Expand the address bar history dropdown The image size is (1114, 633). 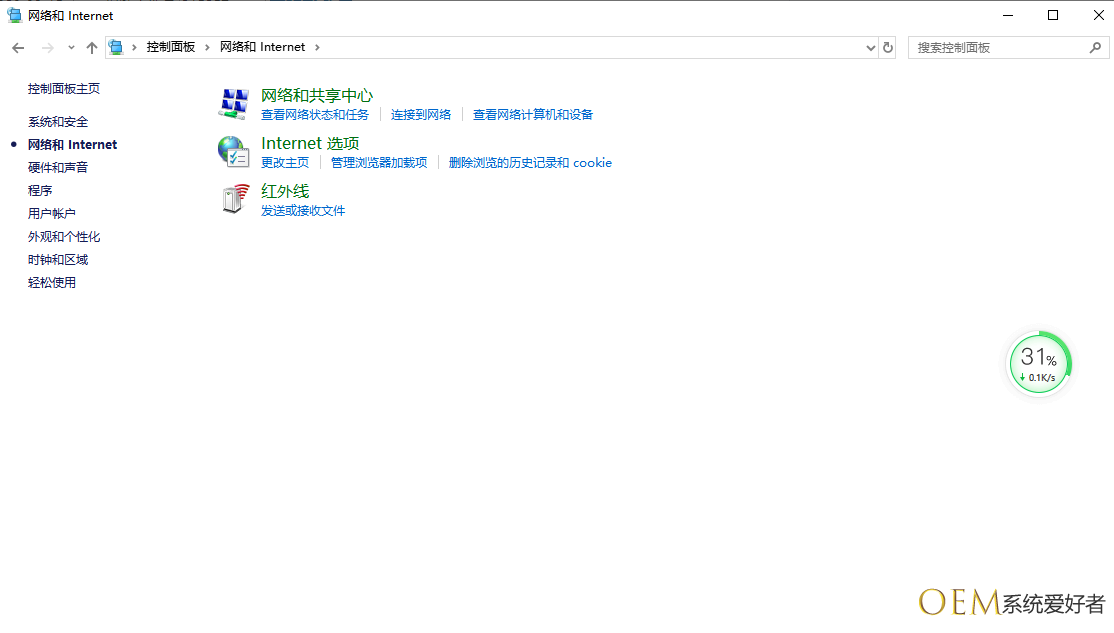tap(869, 47)
